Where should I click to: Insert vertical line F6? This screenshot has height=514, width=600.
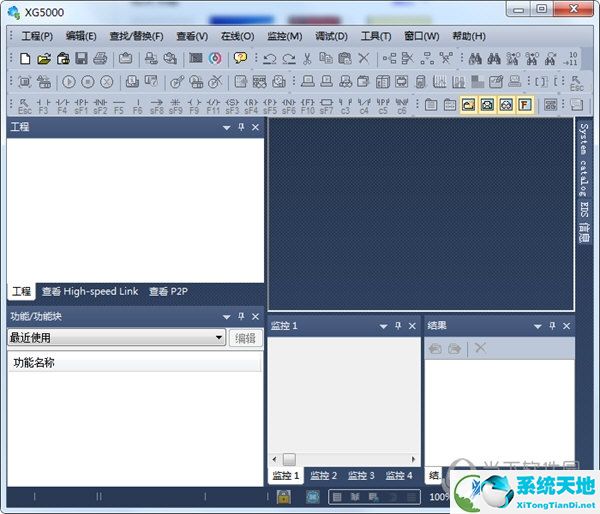click(138, 106)
